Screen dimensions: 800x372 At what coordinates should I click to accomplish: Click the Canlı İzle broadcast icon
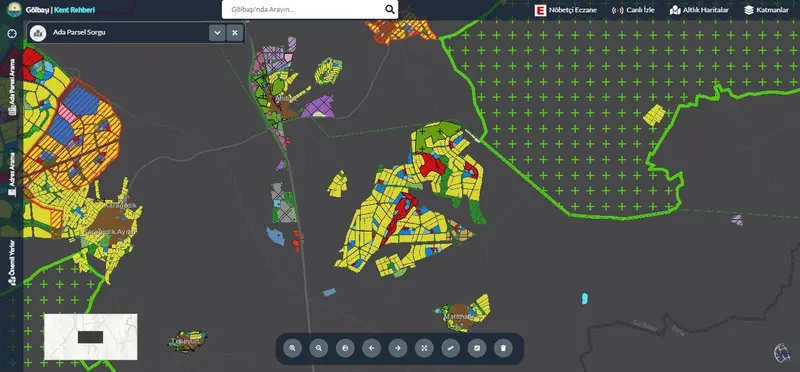[617, 10]
